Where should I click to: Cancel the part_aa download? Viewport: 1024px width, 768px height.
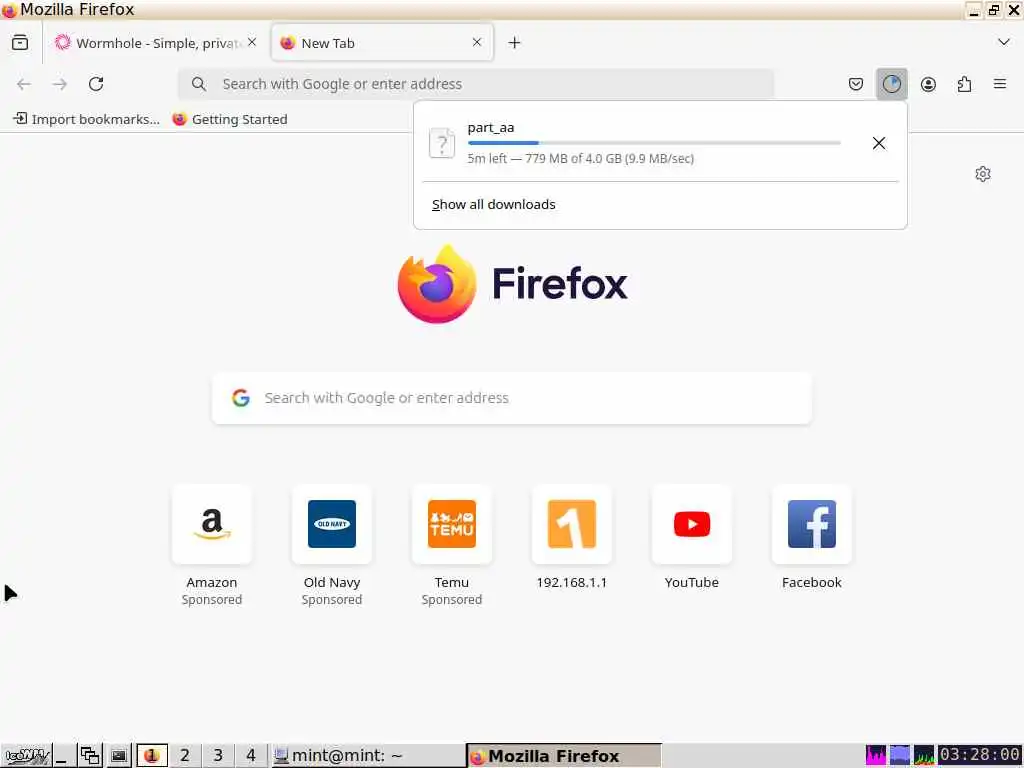coord(879,143)
